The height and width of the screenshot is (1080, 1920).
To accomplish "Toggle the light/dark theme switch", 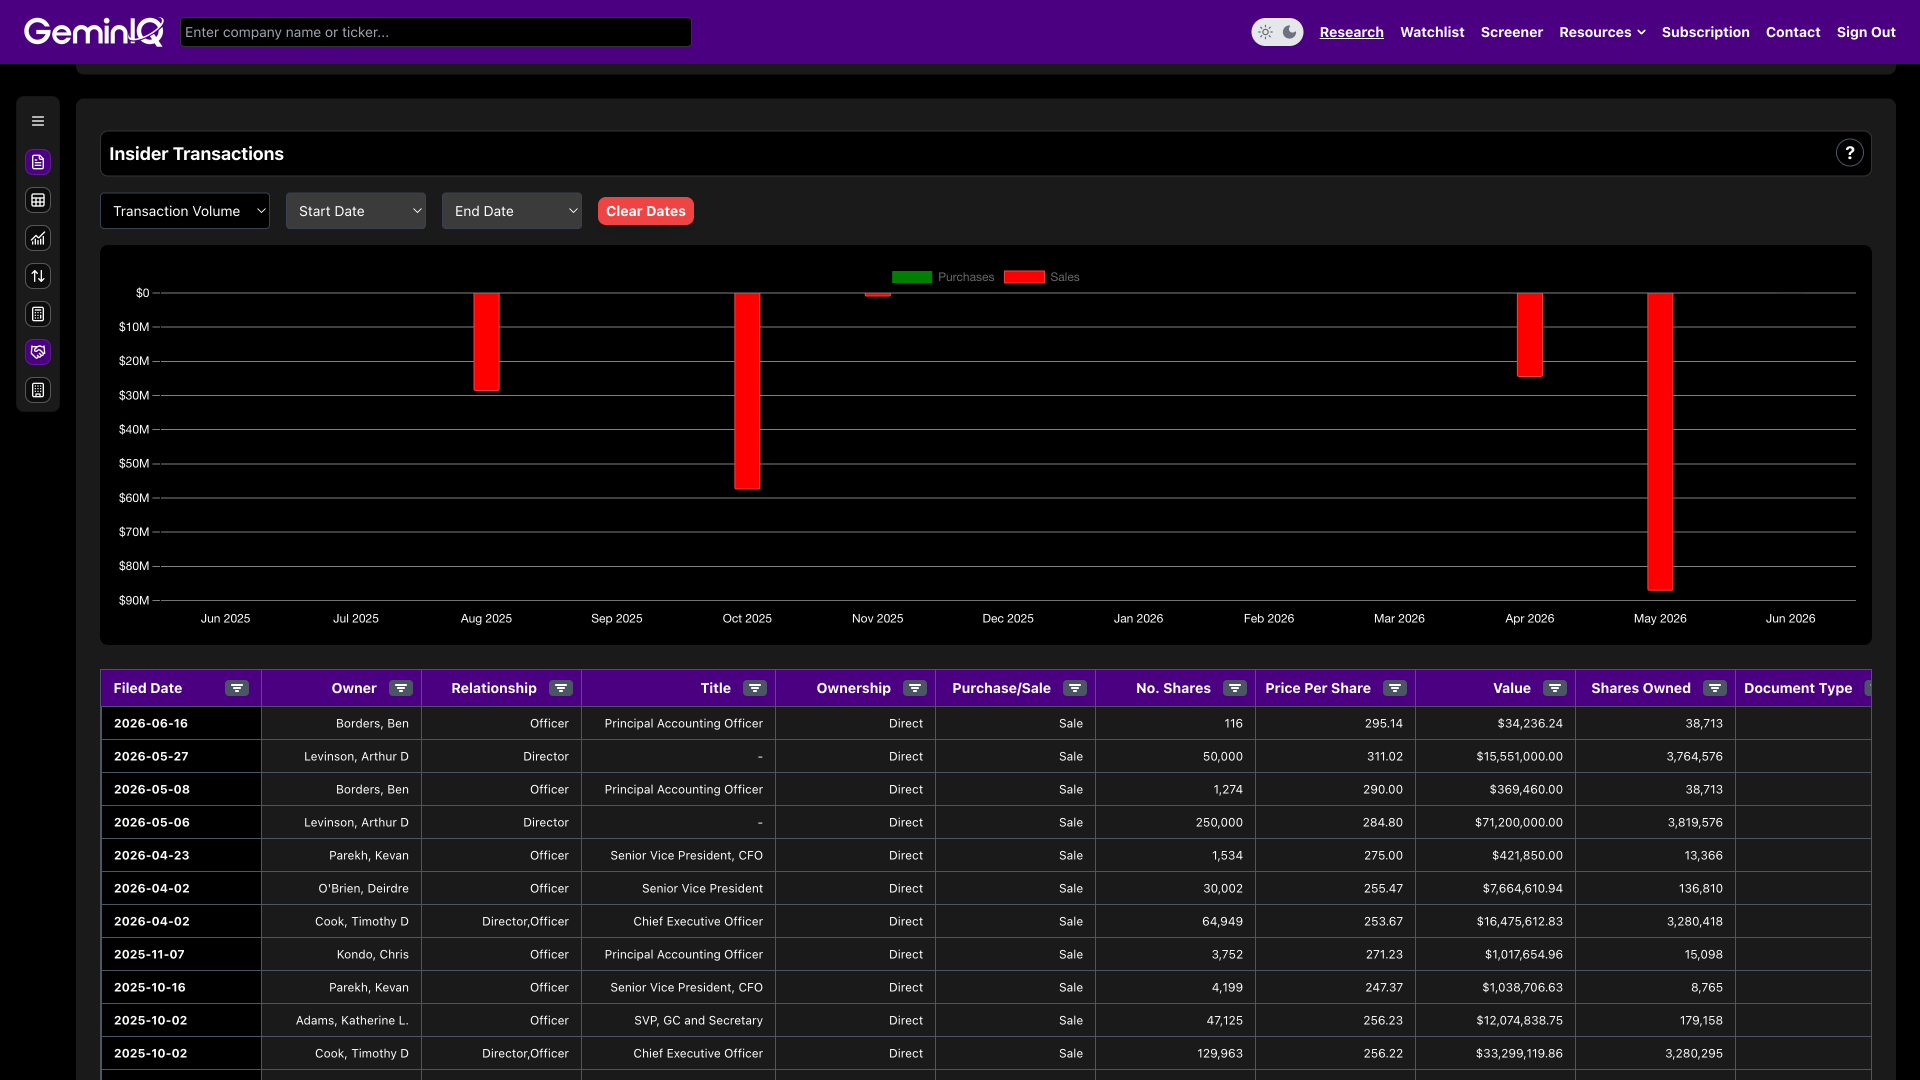I will click(x=1277, y=32).
